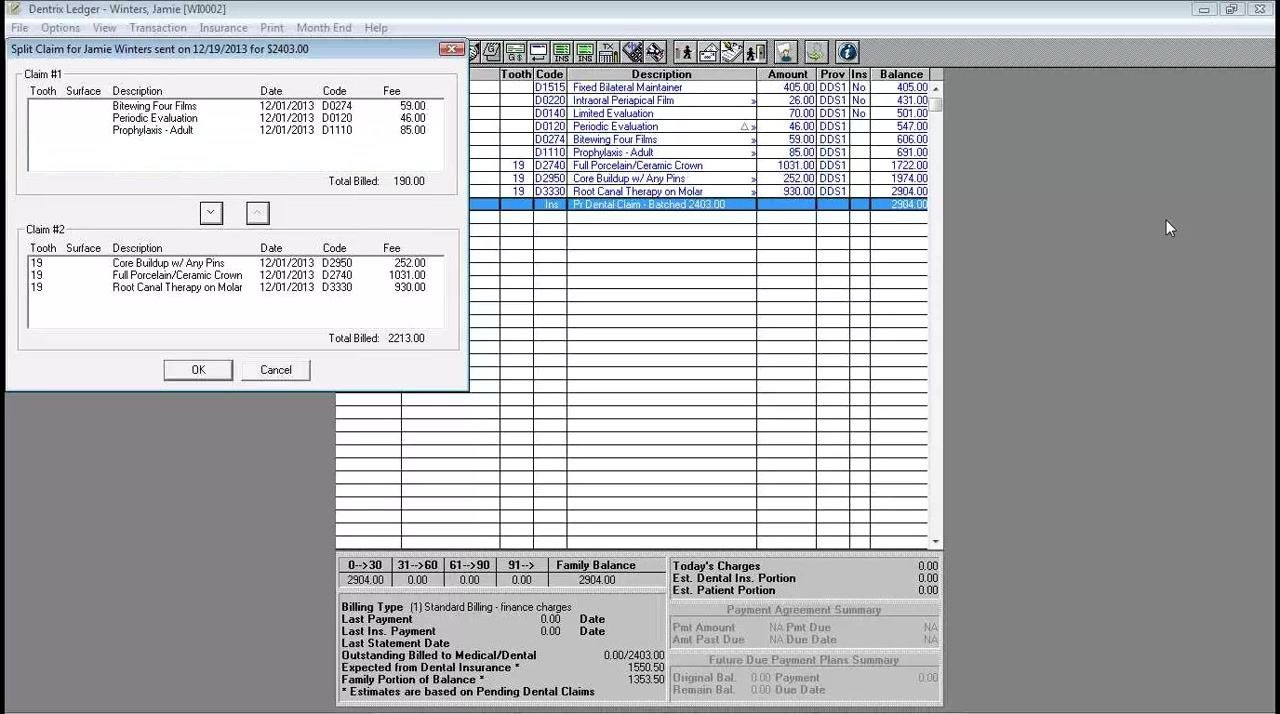Click ledger scrollbar up arrow
Screen dimensions: 1280x714
936,88
